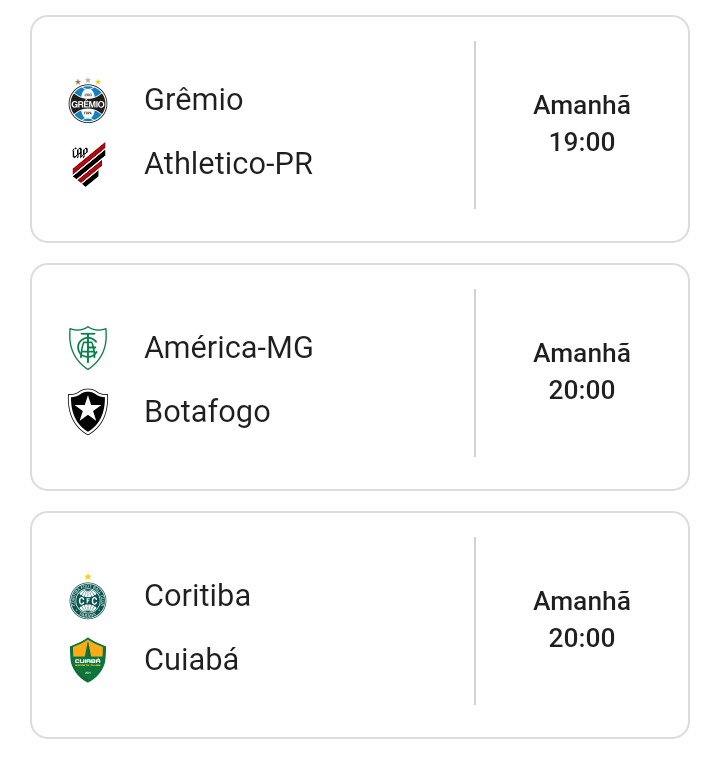Screen dimensions: 712x757
Task: Select the América-MG team name
Action: pyautogui.click(x=228, y=348)
